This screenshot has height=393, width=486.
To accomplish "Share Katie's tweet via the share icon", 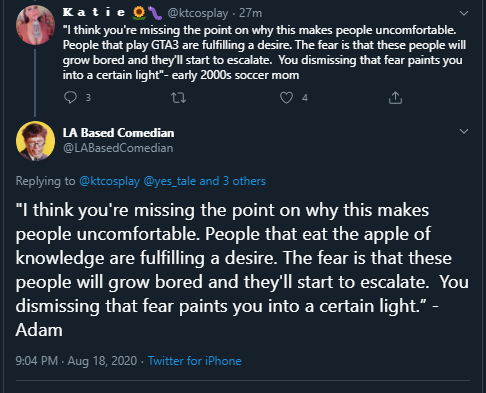I will [x=395, y=98].
